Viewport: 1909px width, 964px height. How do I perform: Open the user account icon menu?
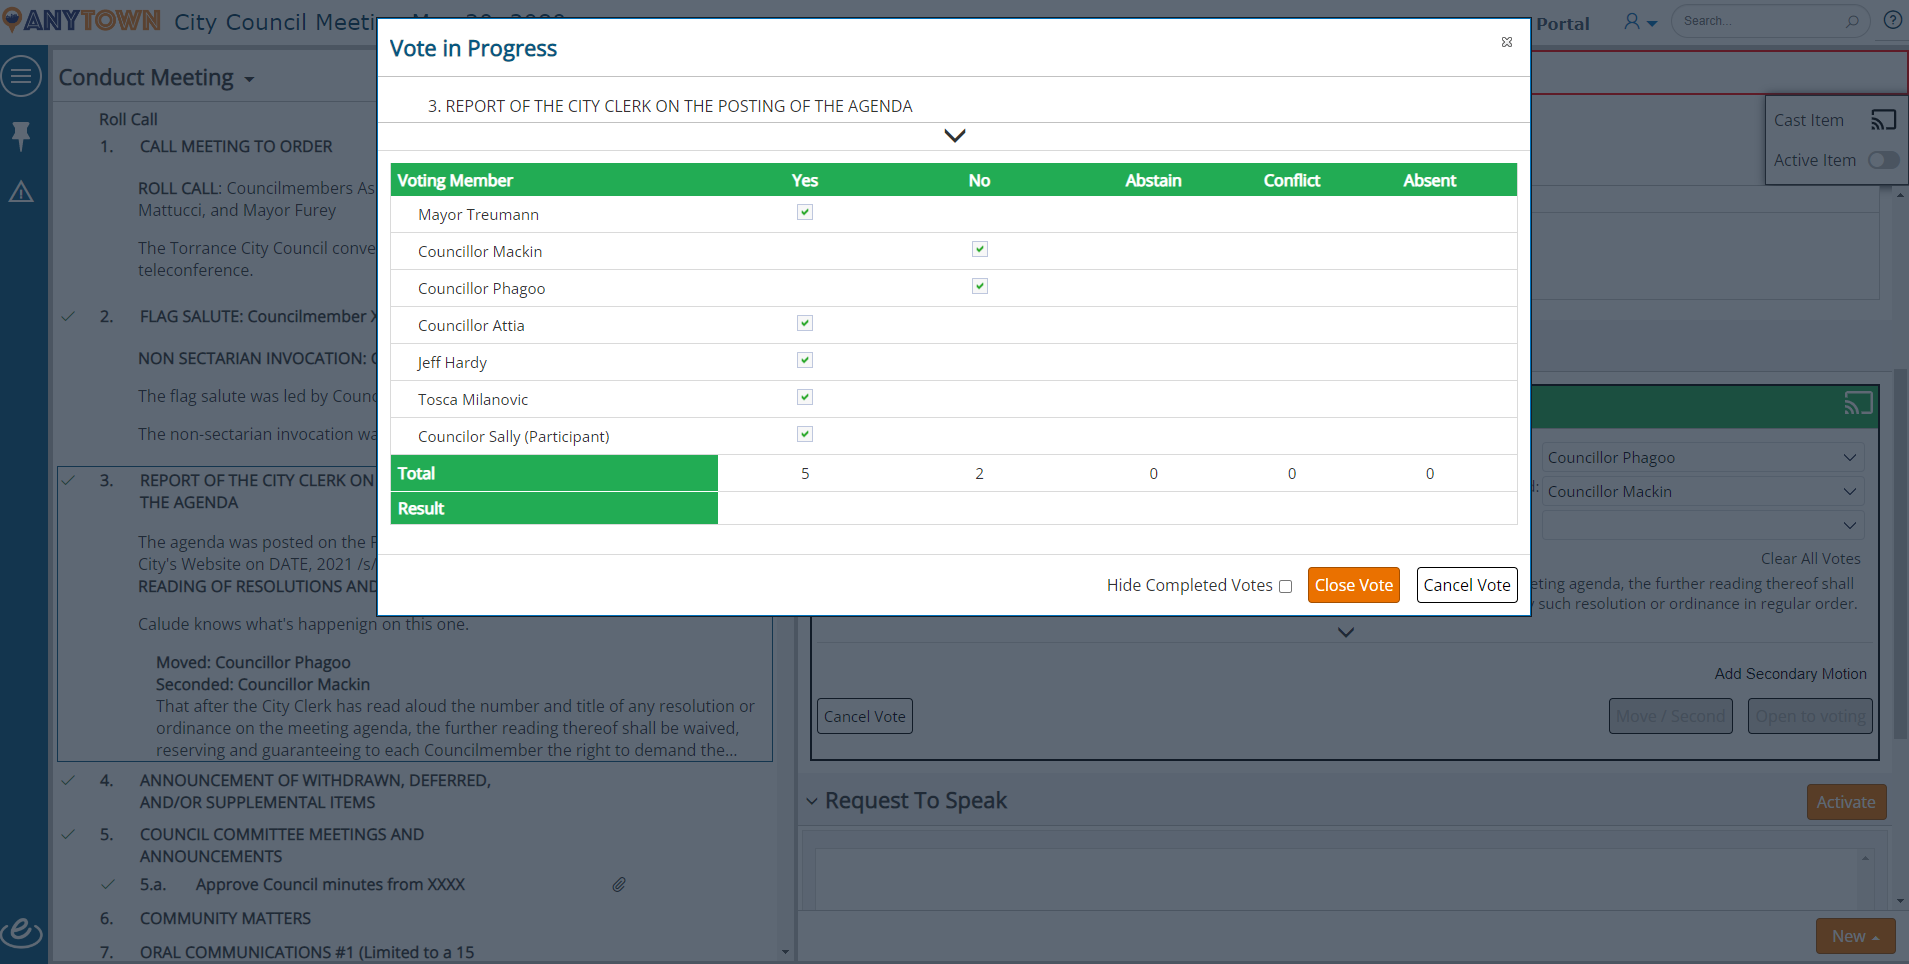click(x=1640, y=21)
